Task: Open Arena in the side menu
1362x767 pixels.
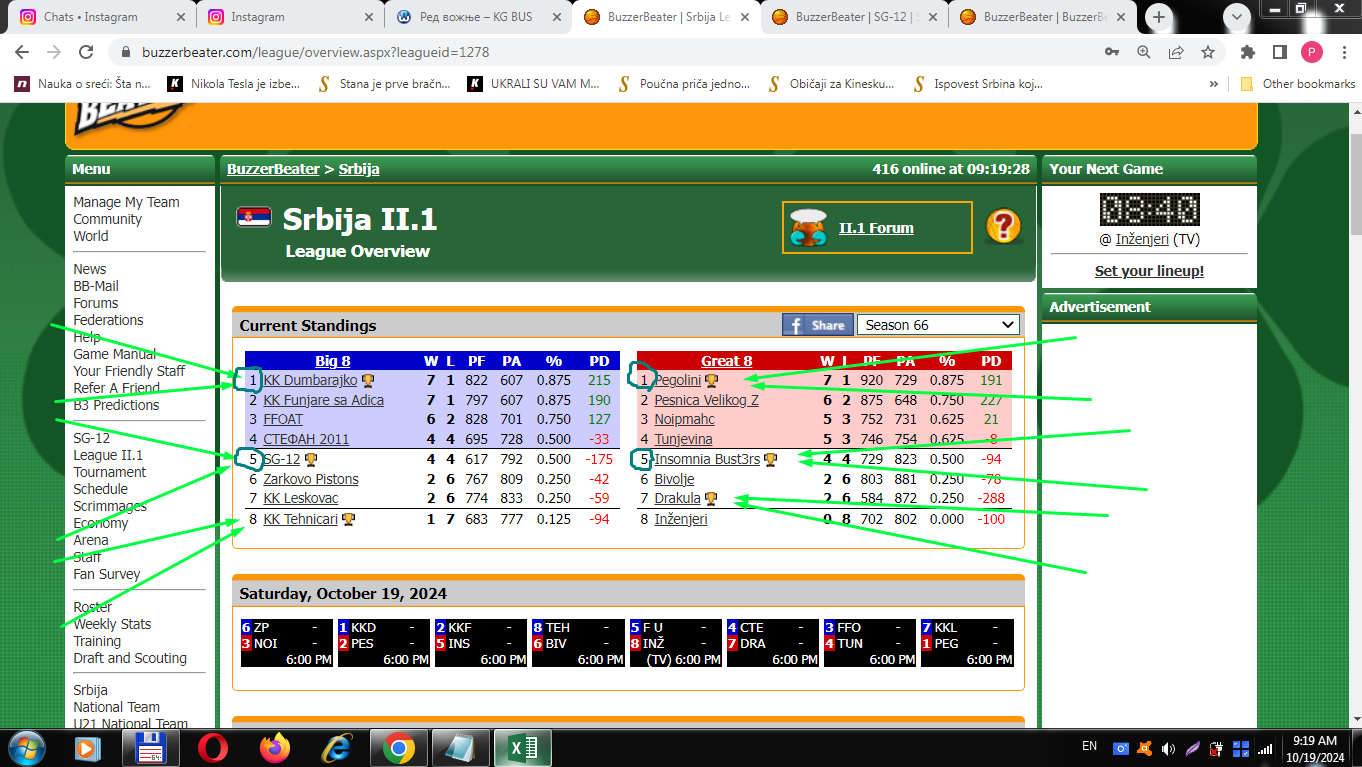Action: click(91, 540)
